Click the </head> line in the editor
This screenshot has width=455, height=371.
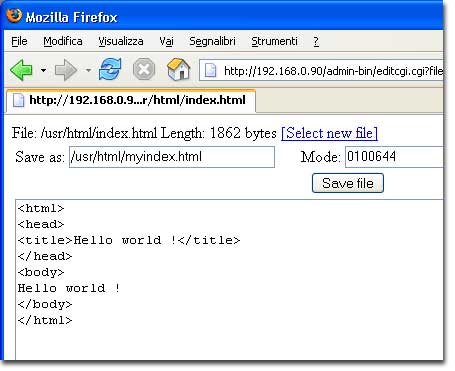(45, 256)
